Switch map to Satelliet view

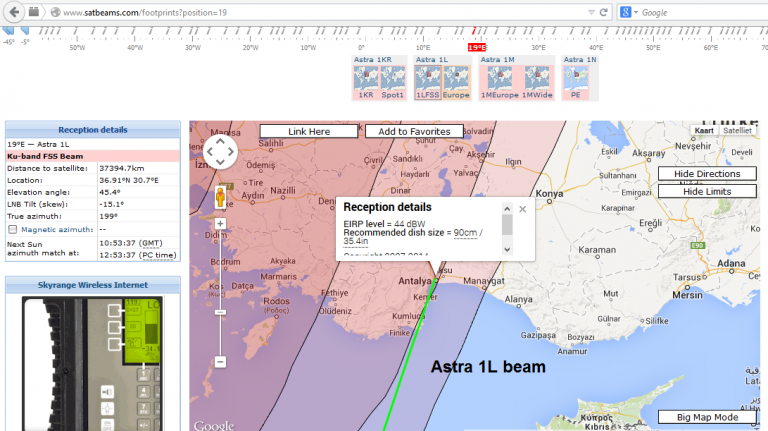pos(737,130)
